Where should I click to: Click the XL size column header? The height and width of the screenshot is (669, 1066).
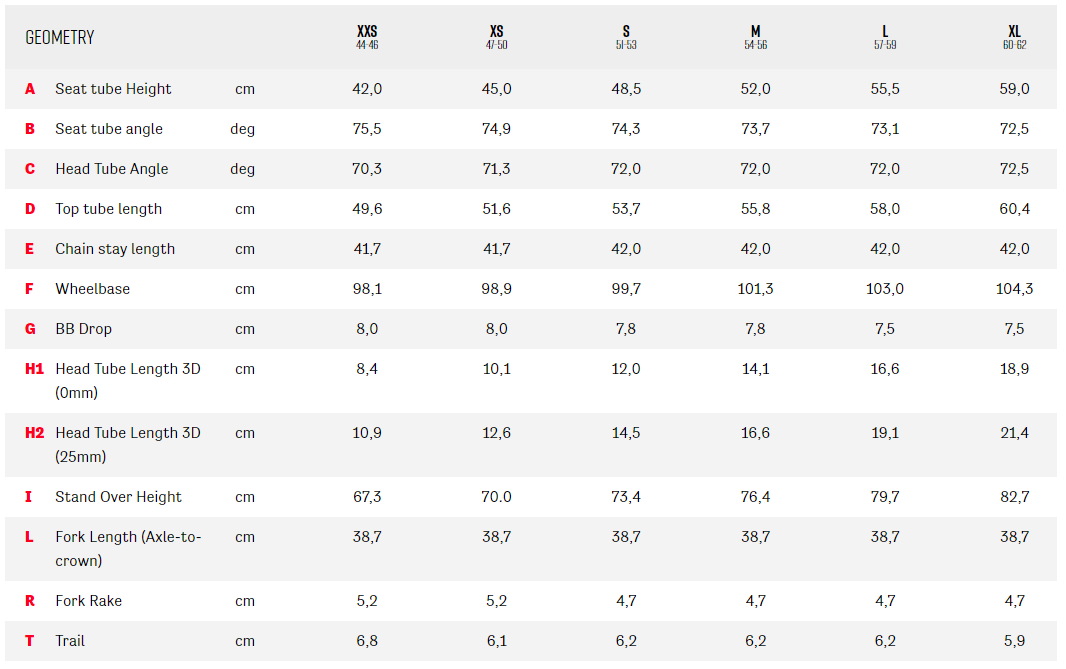(1014, 37)
